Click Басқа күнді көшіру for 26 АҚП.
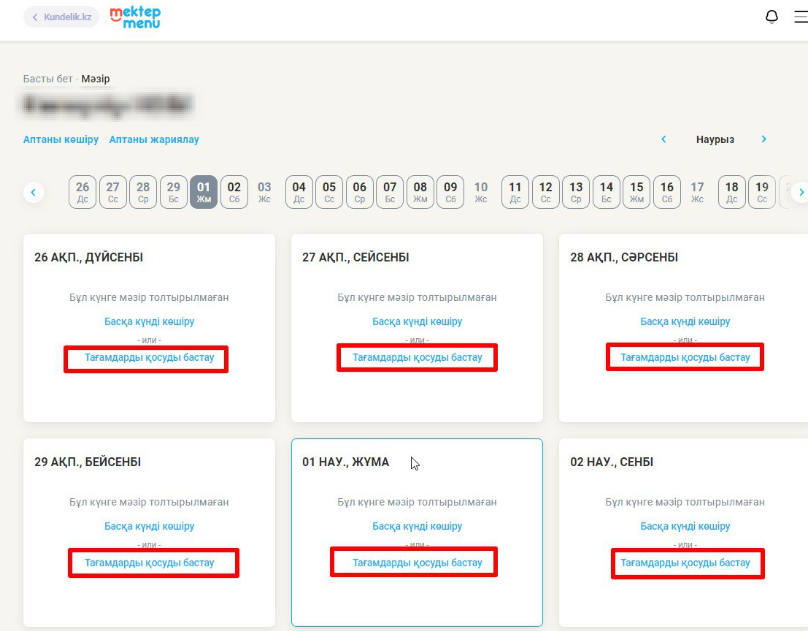The height and width of the screenshot is (631, 808). [x=149, y=322]
